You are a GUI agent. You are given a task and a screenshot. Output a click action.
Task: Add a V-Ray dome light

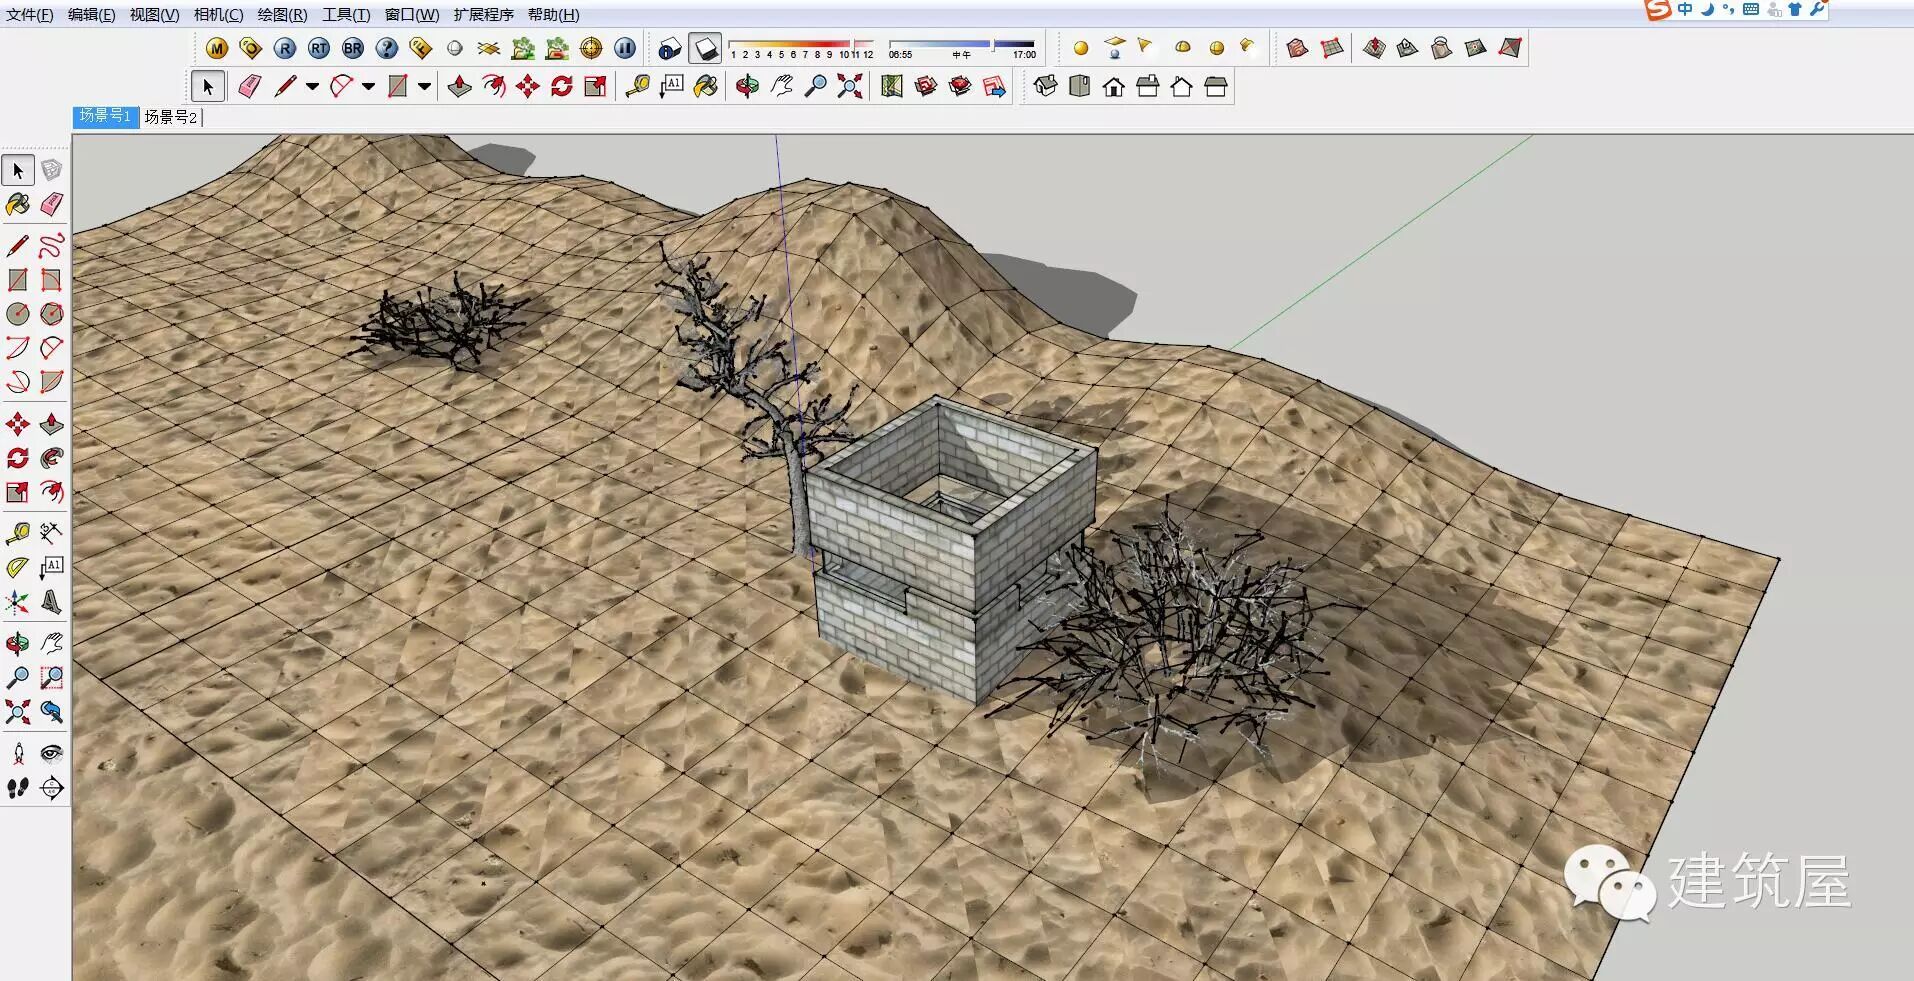pos(1183,47)
